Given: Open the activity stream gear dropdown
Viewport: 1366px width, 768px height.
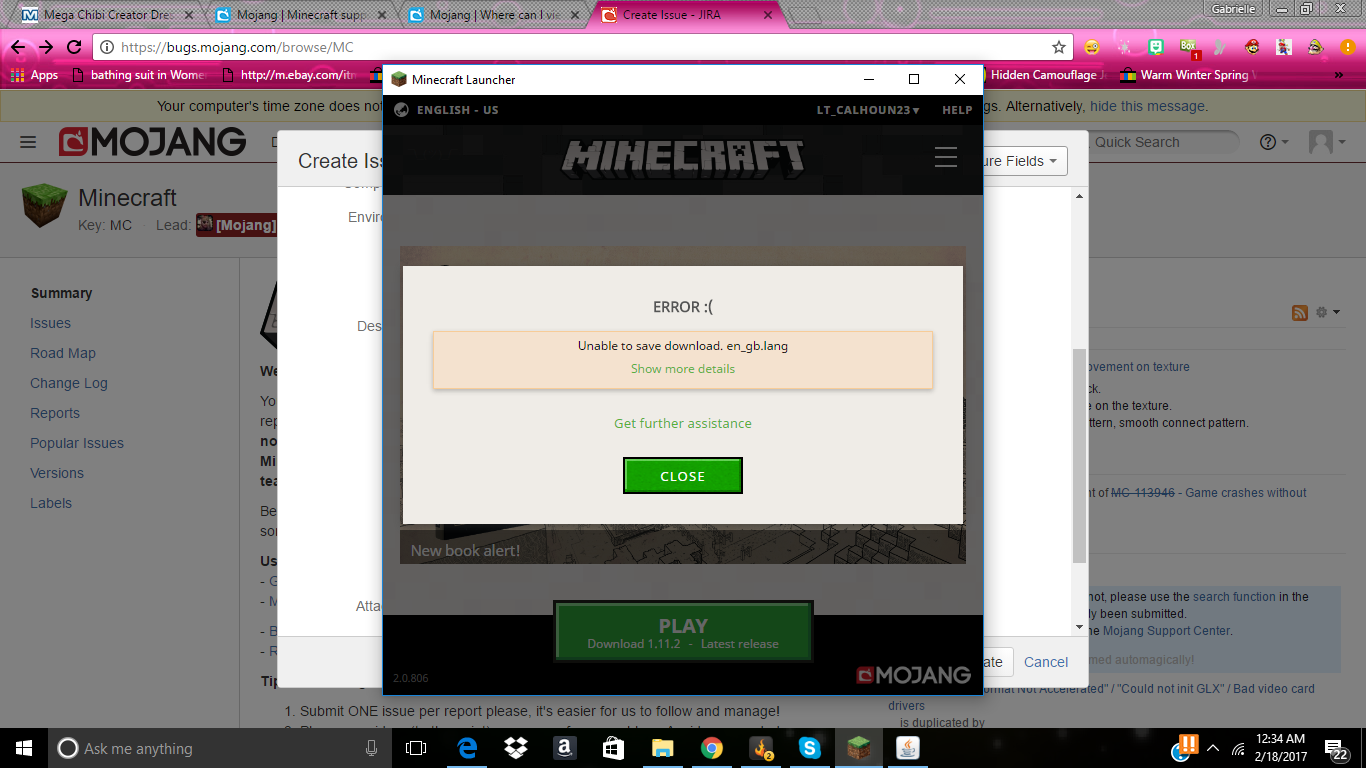Looking at the screenshot, I should (1327, 313).
